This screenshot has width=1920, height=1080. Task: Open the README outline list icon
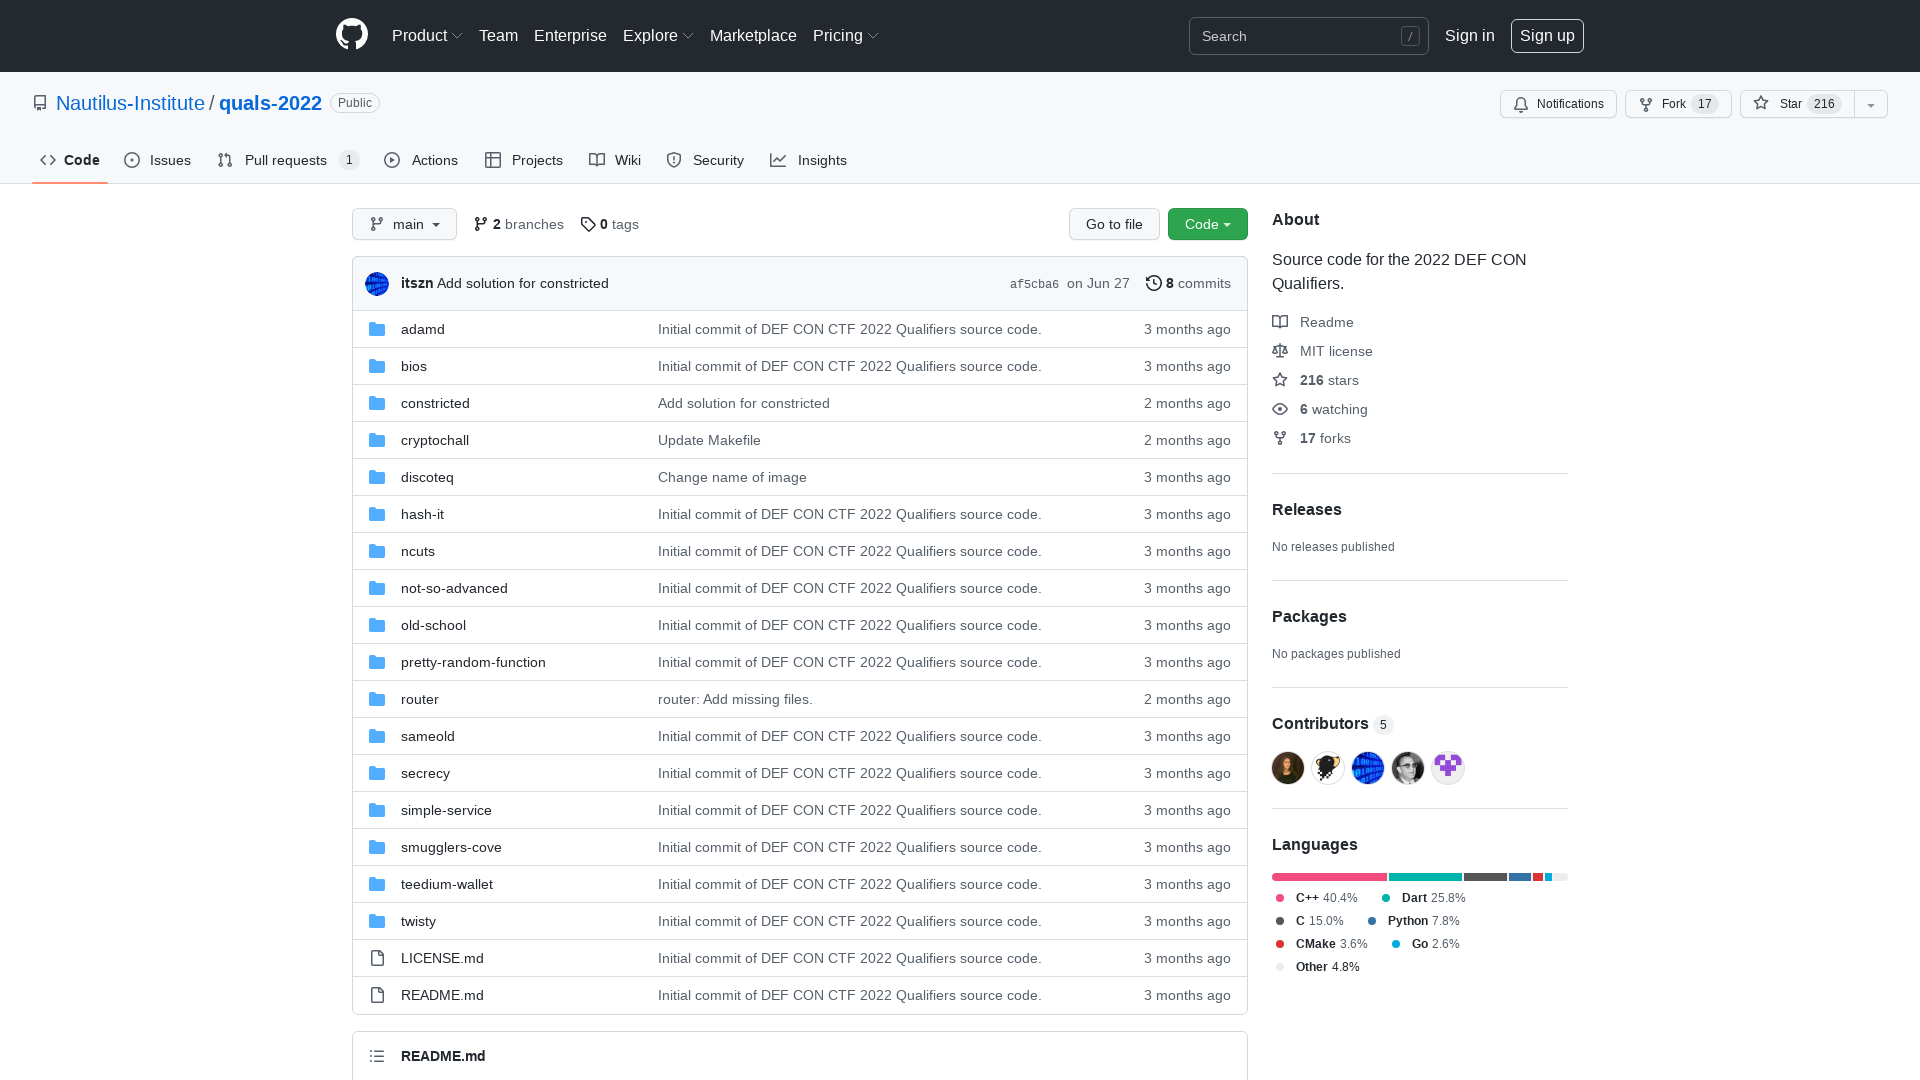click(377, 1056)
